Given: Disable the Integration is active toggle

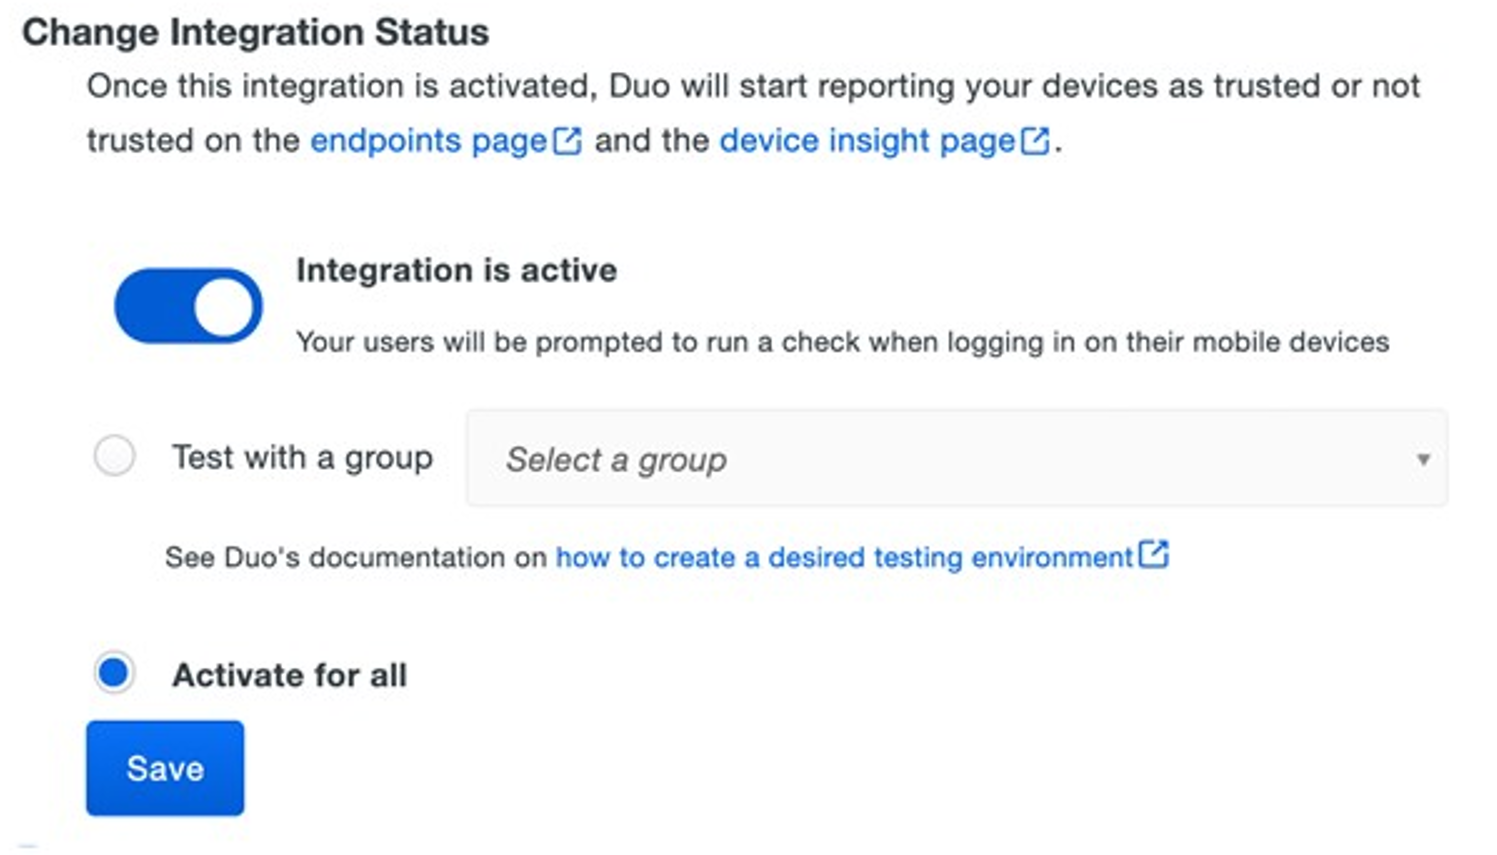Looking at the screenshot, I should coord(188,305).
